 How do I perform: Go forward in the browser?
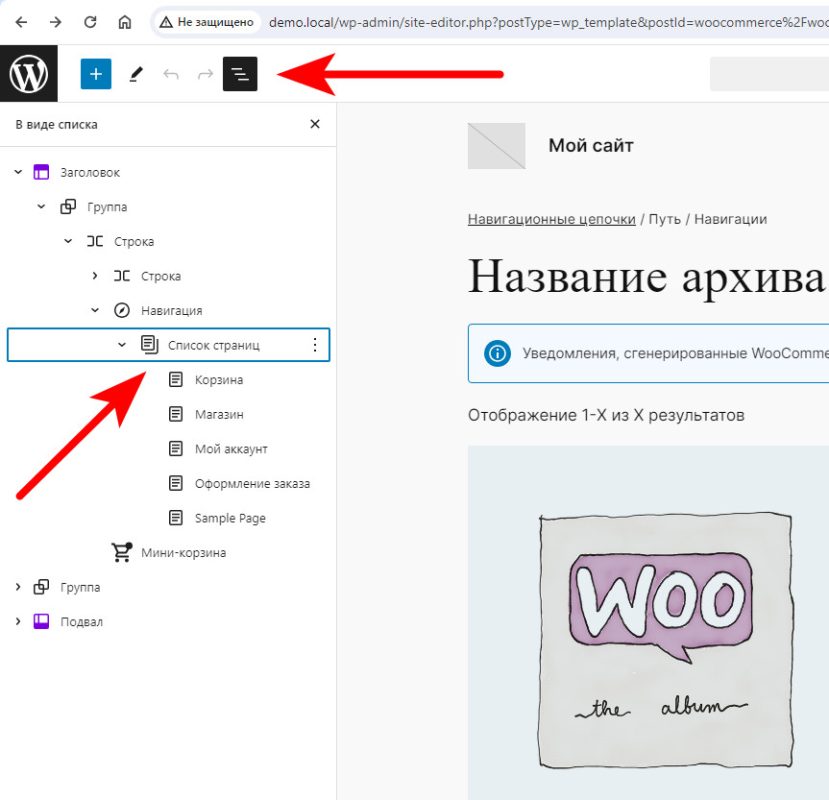[56, 22]
